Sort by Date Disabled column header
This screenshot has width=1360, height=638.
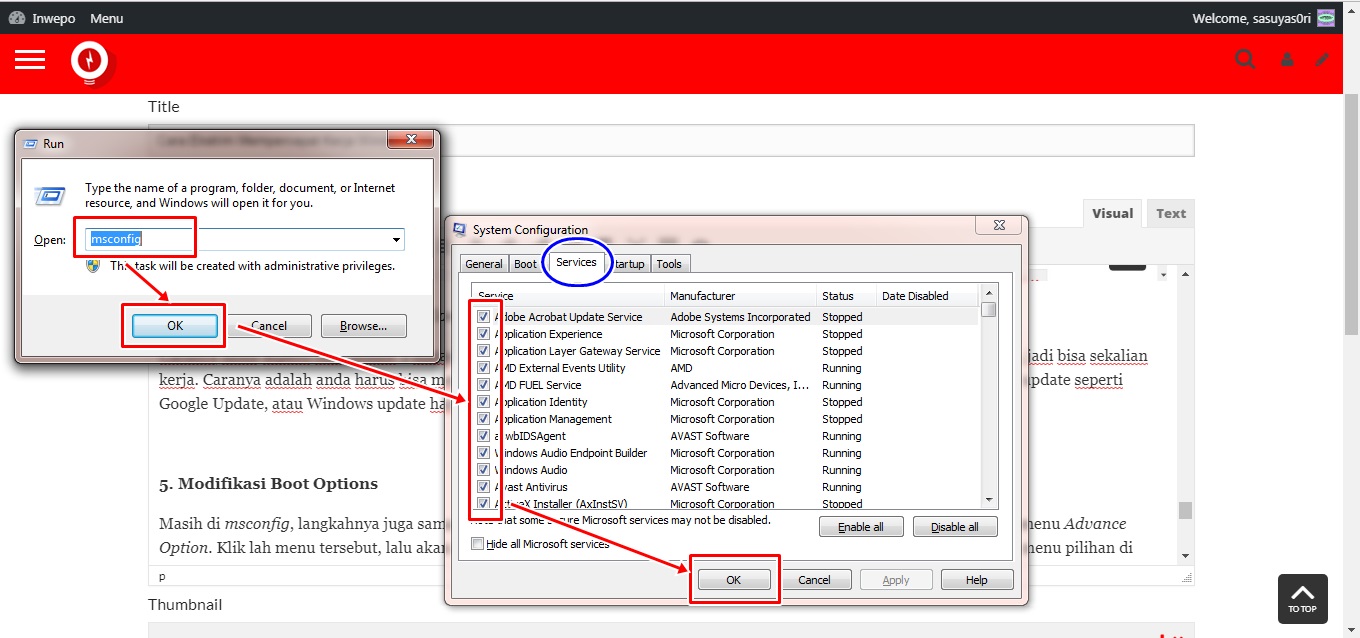pos(926,296)
